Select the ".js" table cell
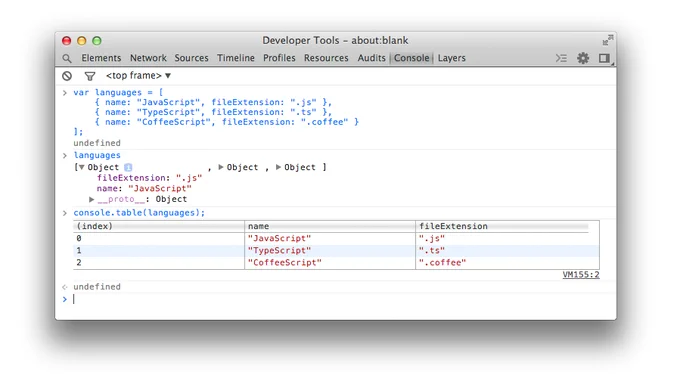 tap(507, 238)
